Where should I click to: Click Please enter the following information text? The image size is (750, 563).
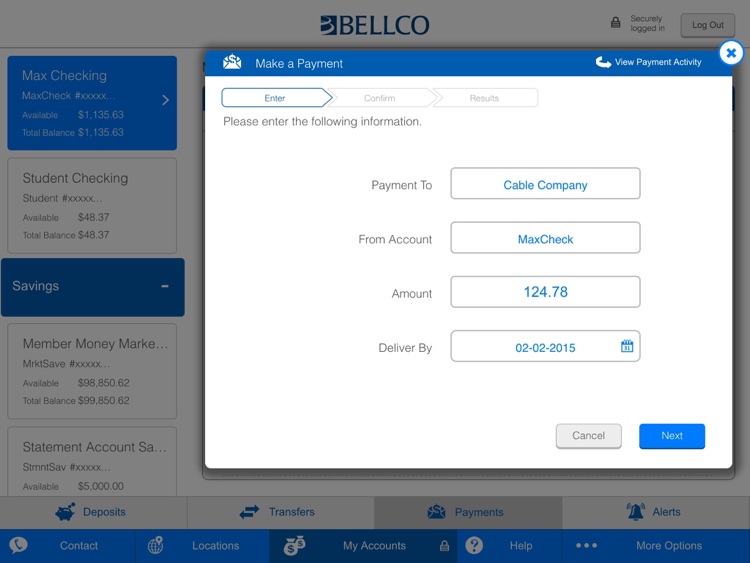[x=322, y=121]
